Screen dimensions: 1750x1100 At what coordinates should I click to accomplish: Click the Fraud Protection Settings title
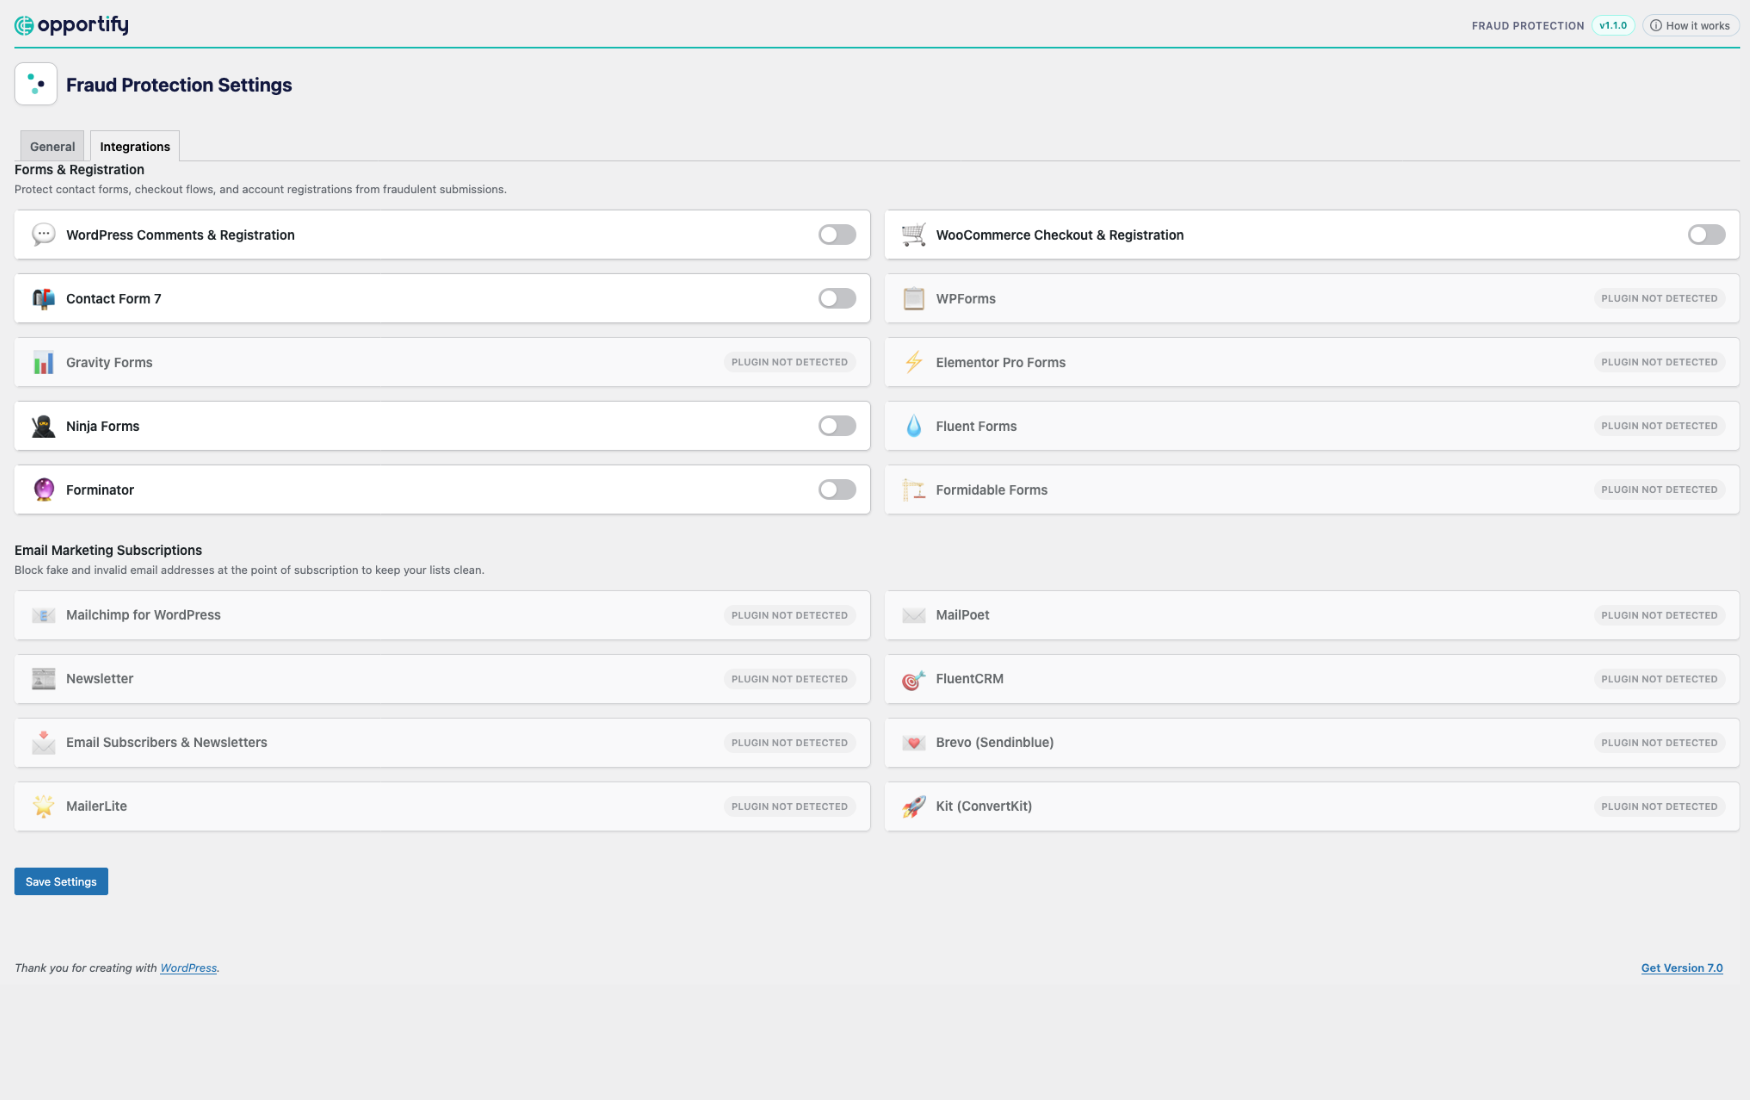tap(179, 85)
